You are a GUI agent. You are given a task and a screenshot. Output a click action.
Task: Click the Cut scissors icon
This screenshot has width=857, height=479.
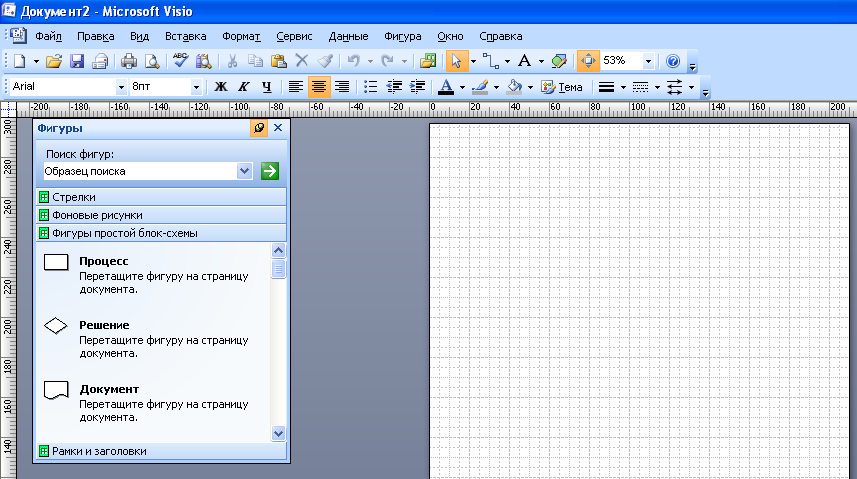[232, 61]
